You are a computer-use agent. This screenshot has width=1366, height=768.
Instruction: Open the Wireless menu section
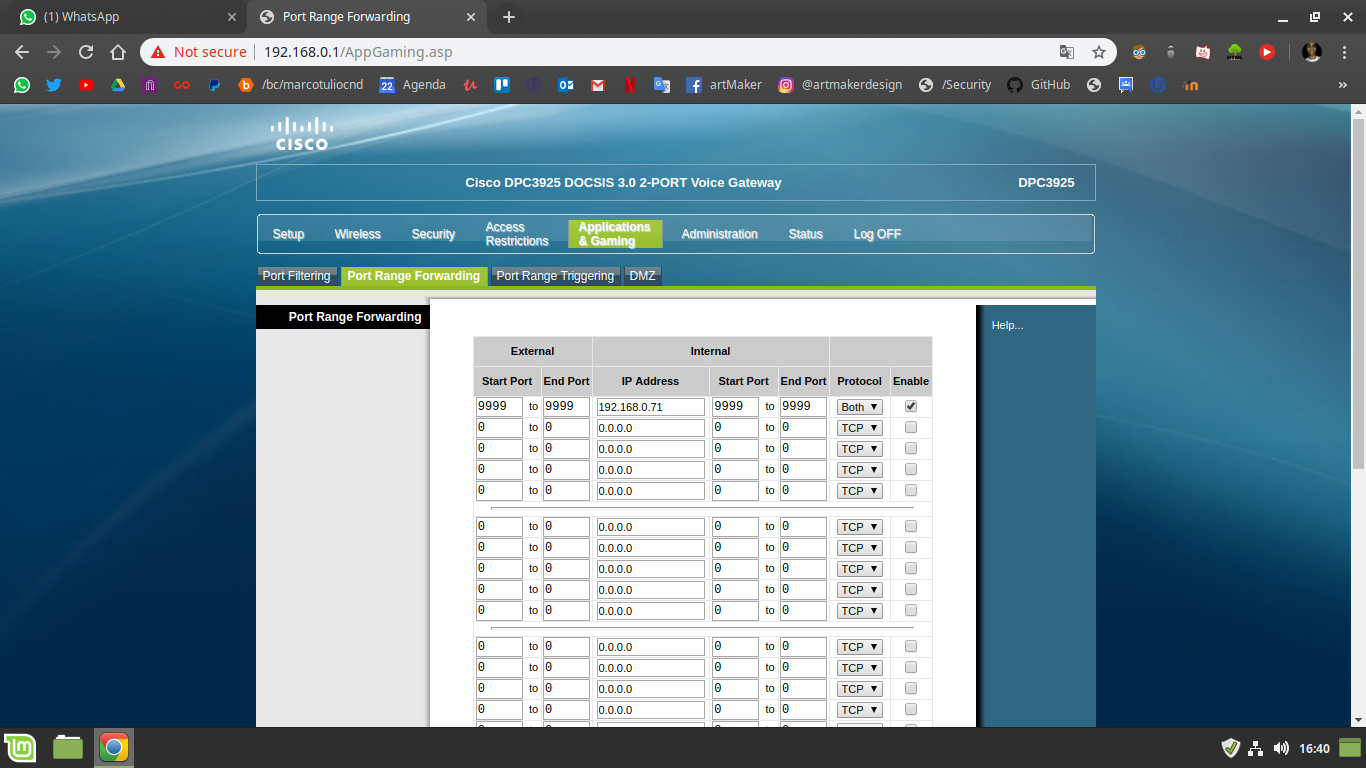click(x=357, y=234)
